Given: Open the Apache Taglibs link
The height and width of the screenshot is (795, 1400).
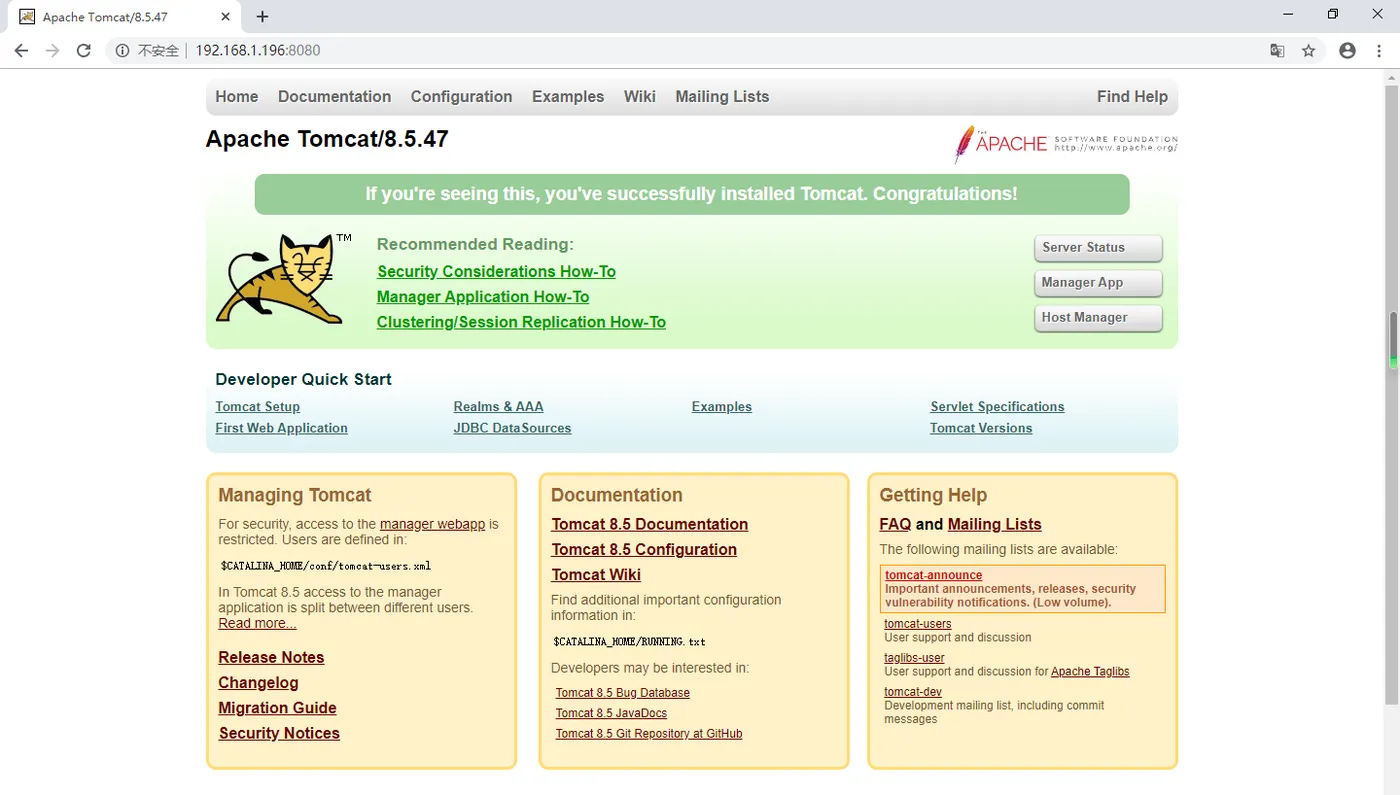Looking at the screenshot, I should point(1090,672).
